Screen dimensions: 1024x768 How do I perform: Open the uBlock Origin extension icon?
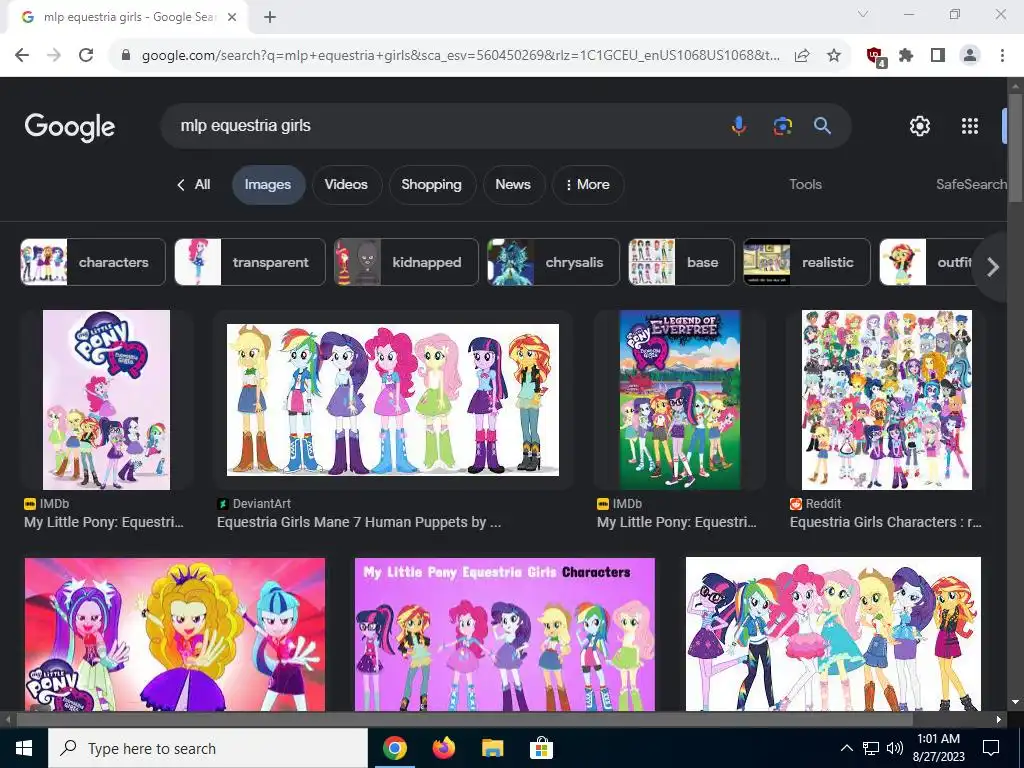point(876,56)
